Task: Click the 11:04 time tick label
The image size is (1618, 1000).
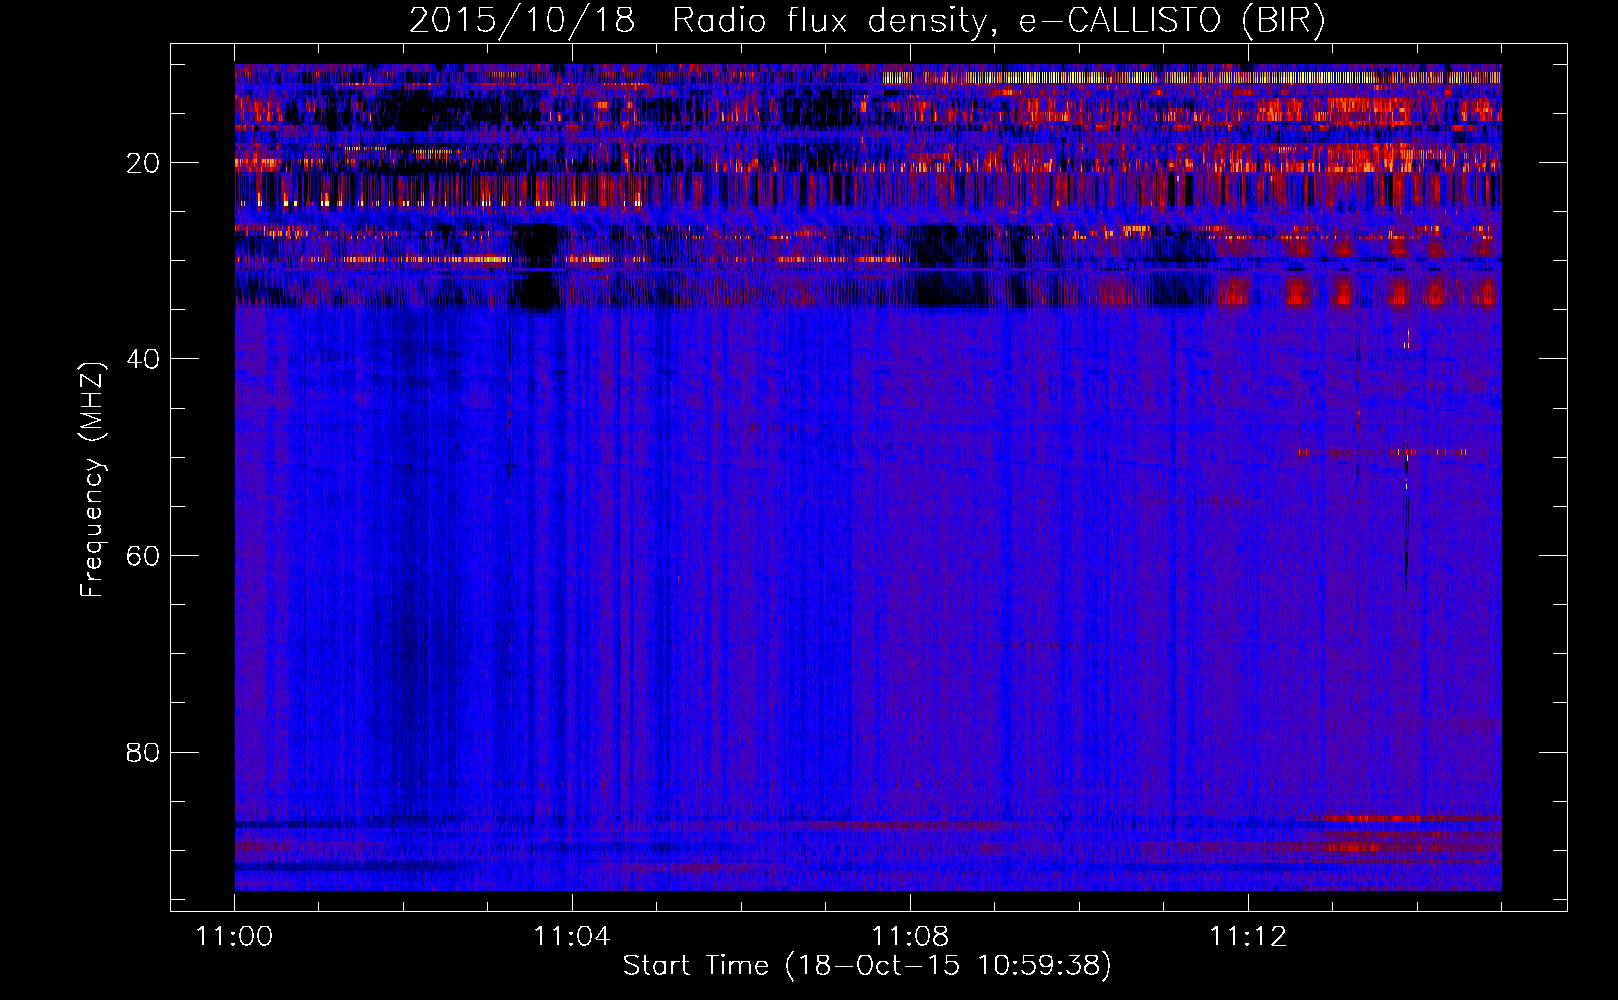Action: (x=572, y=937)
